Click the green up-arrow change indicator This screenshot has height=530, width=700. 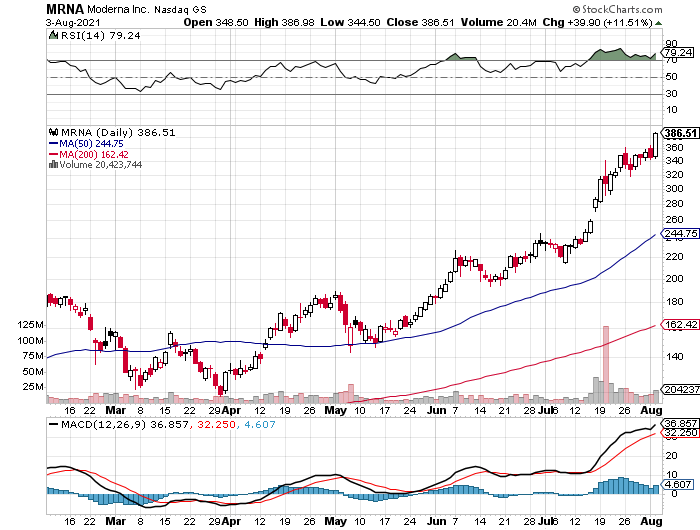point(658,23)
